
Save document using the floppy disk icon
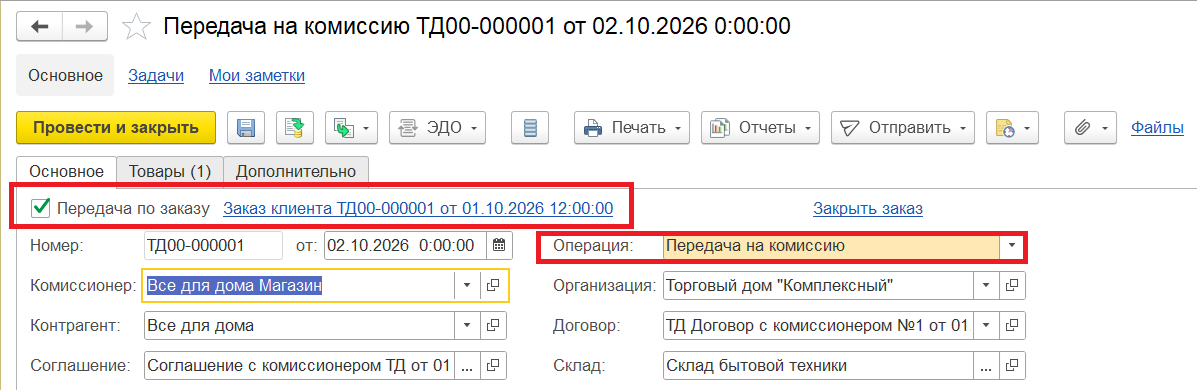pyautogui.click(x=246, y=128)
